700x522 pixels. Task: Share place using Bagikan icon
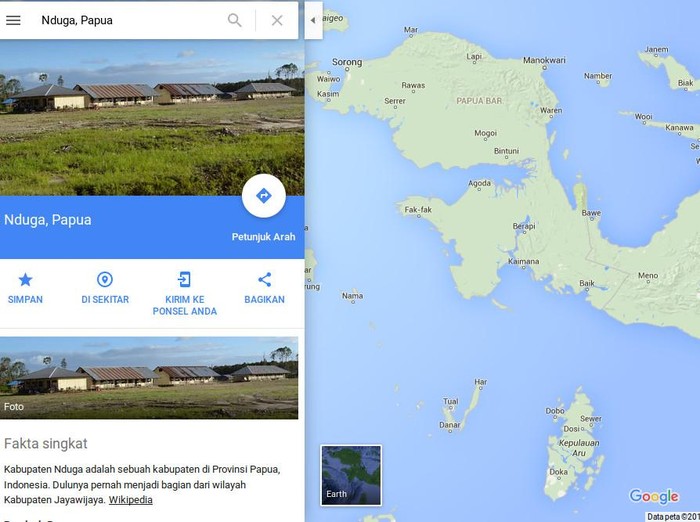click(264, 280)
